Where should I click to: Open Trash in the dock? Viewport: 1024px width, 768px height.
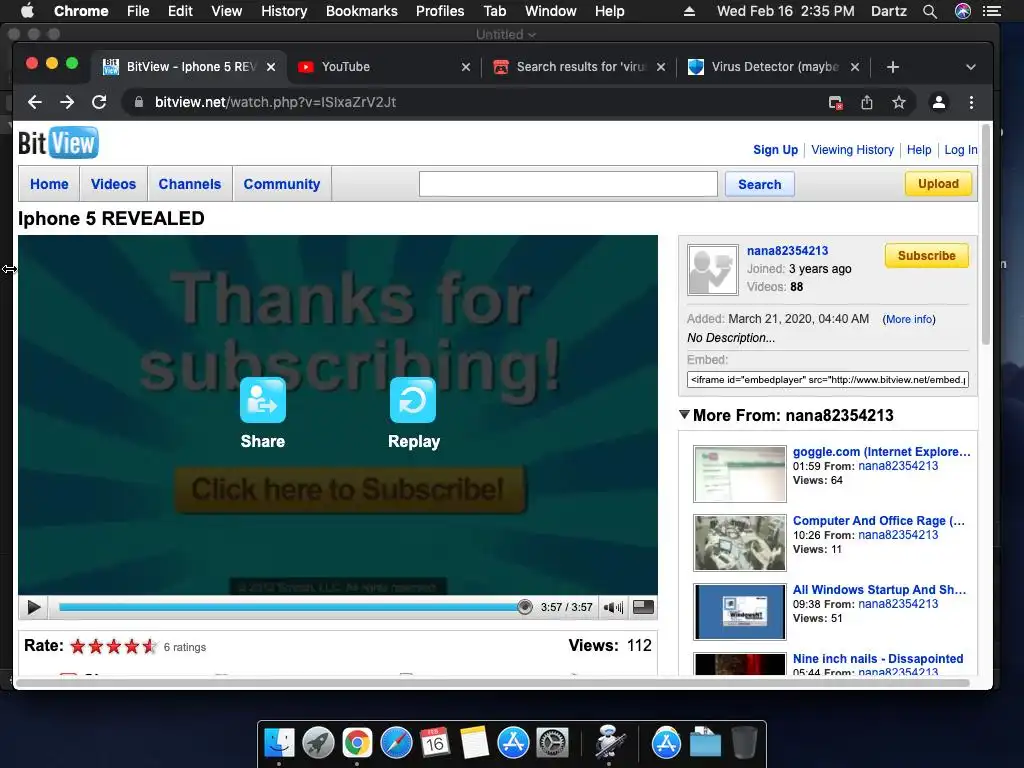(x=744, y=743)
